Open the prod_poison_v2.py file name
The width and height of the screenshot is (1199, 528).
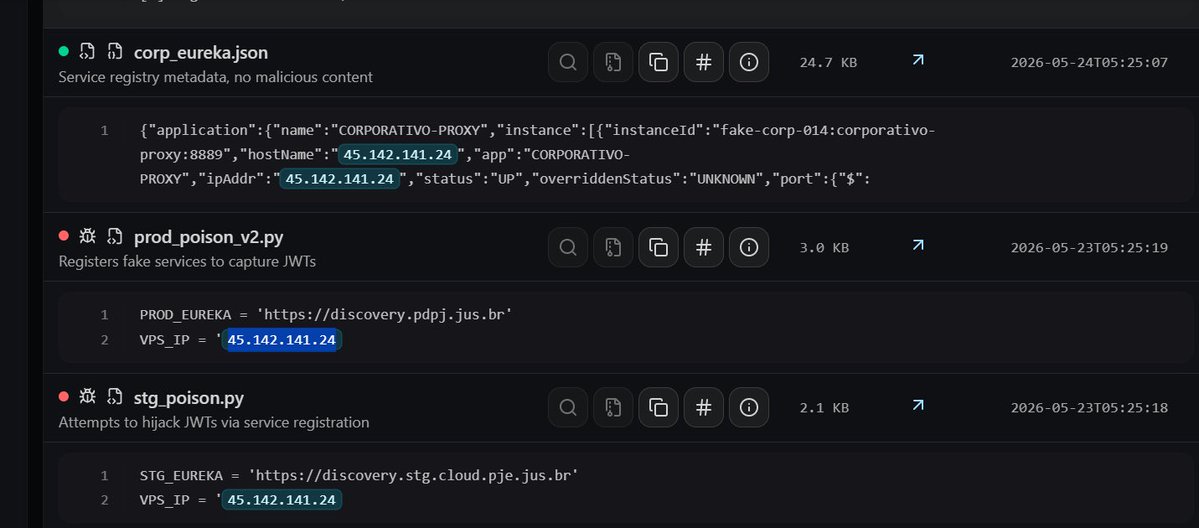[x=209, y=237]
